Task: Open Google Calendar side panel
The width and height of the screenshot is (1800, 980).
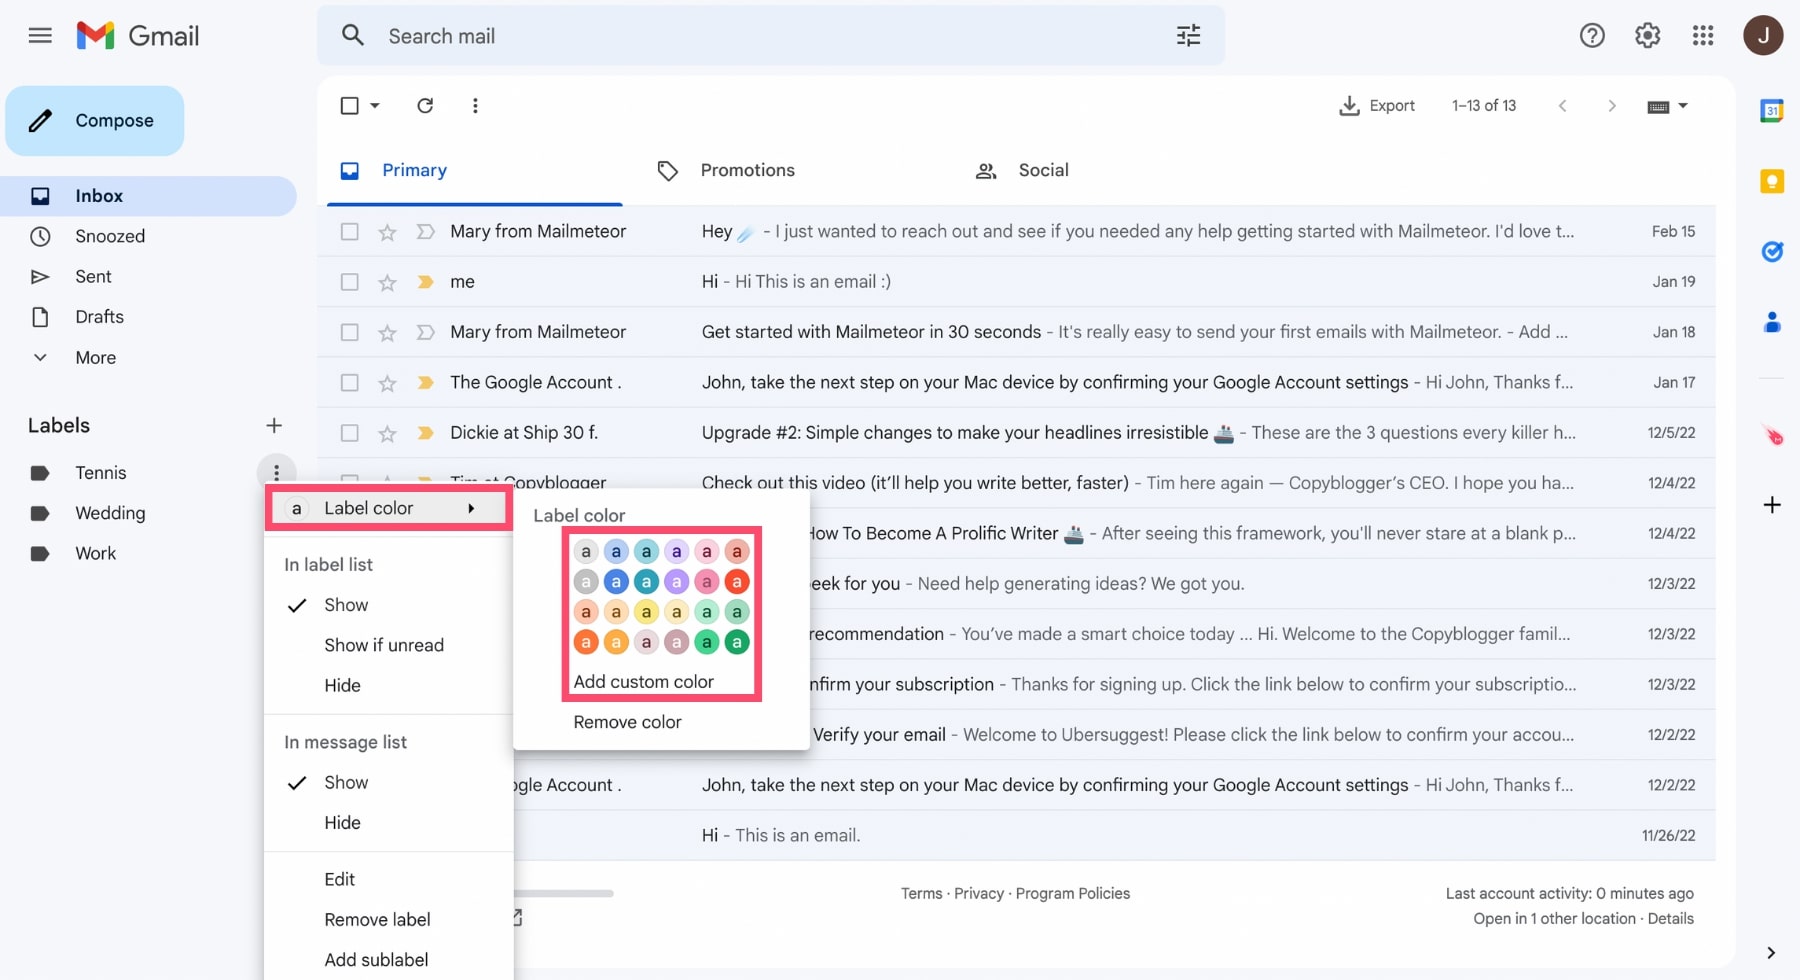Action: click(1772, 111)
